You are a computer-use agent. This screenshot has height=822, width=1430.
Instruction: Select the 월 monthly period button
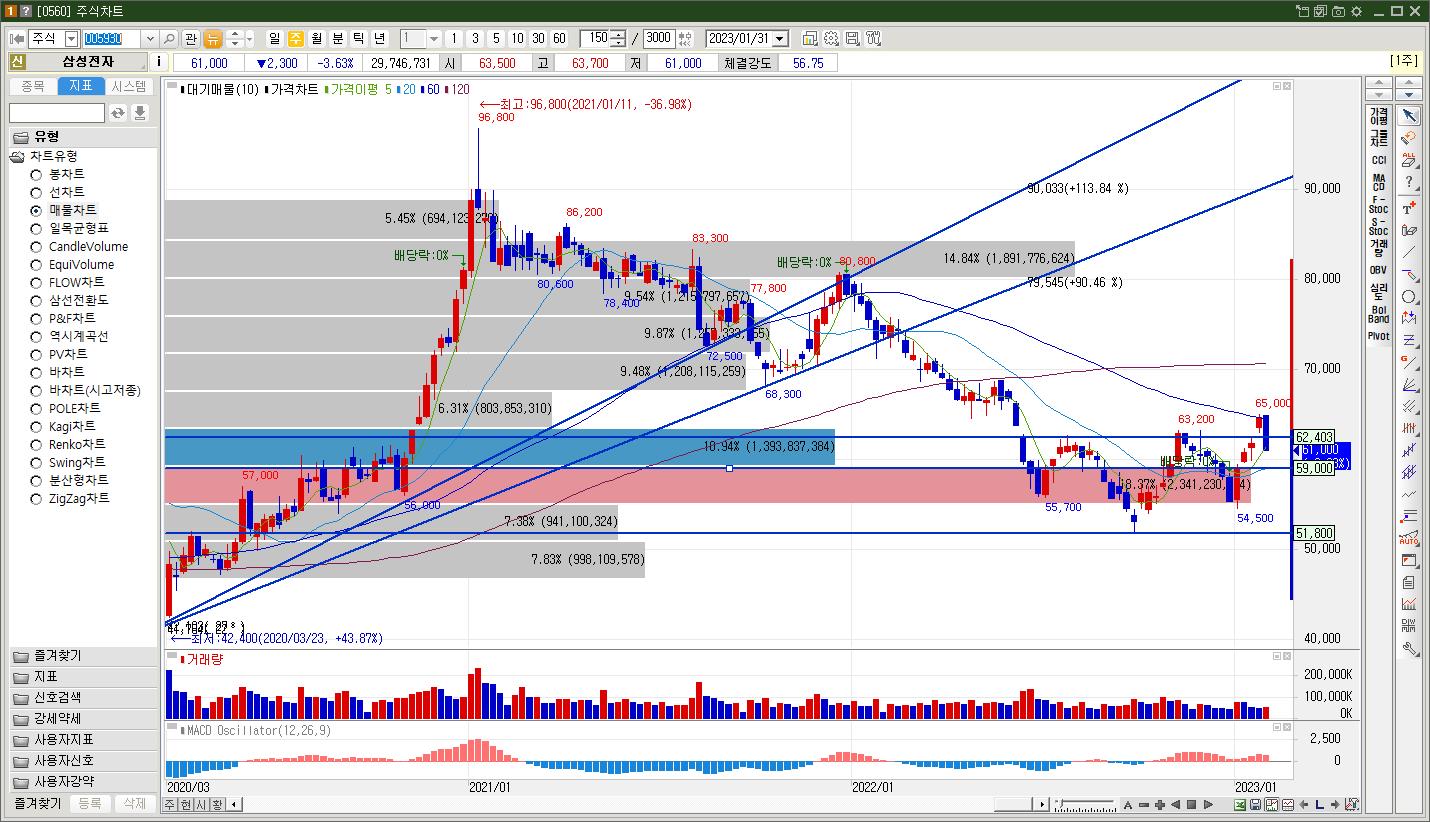[316, 39]
